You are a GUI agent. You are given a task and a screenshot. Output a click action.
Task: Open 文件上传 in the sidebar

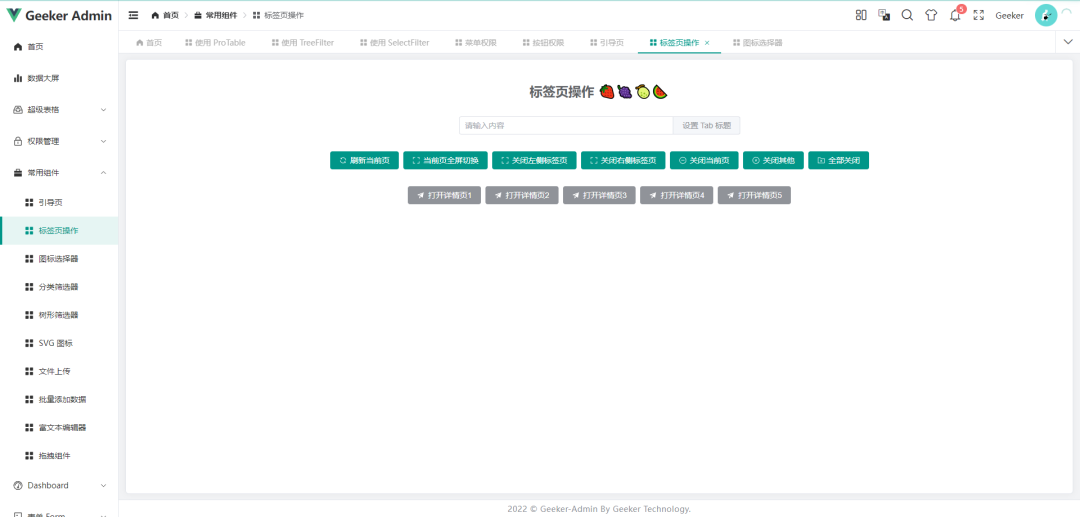(x=59, y=371)
